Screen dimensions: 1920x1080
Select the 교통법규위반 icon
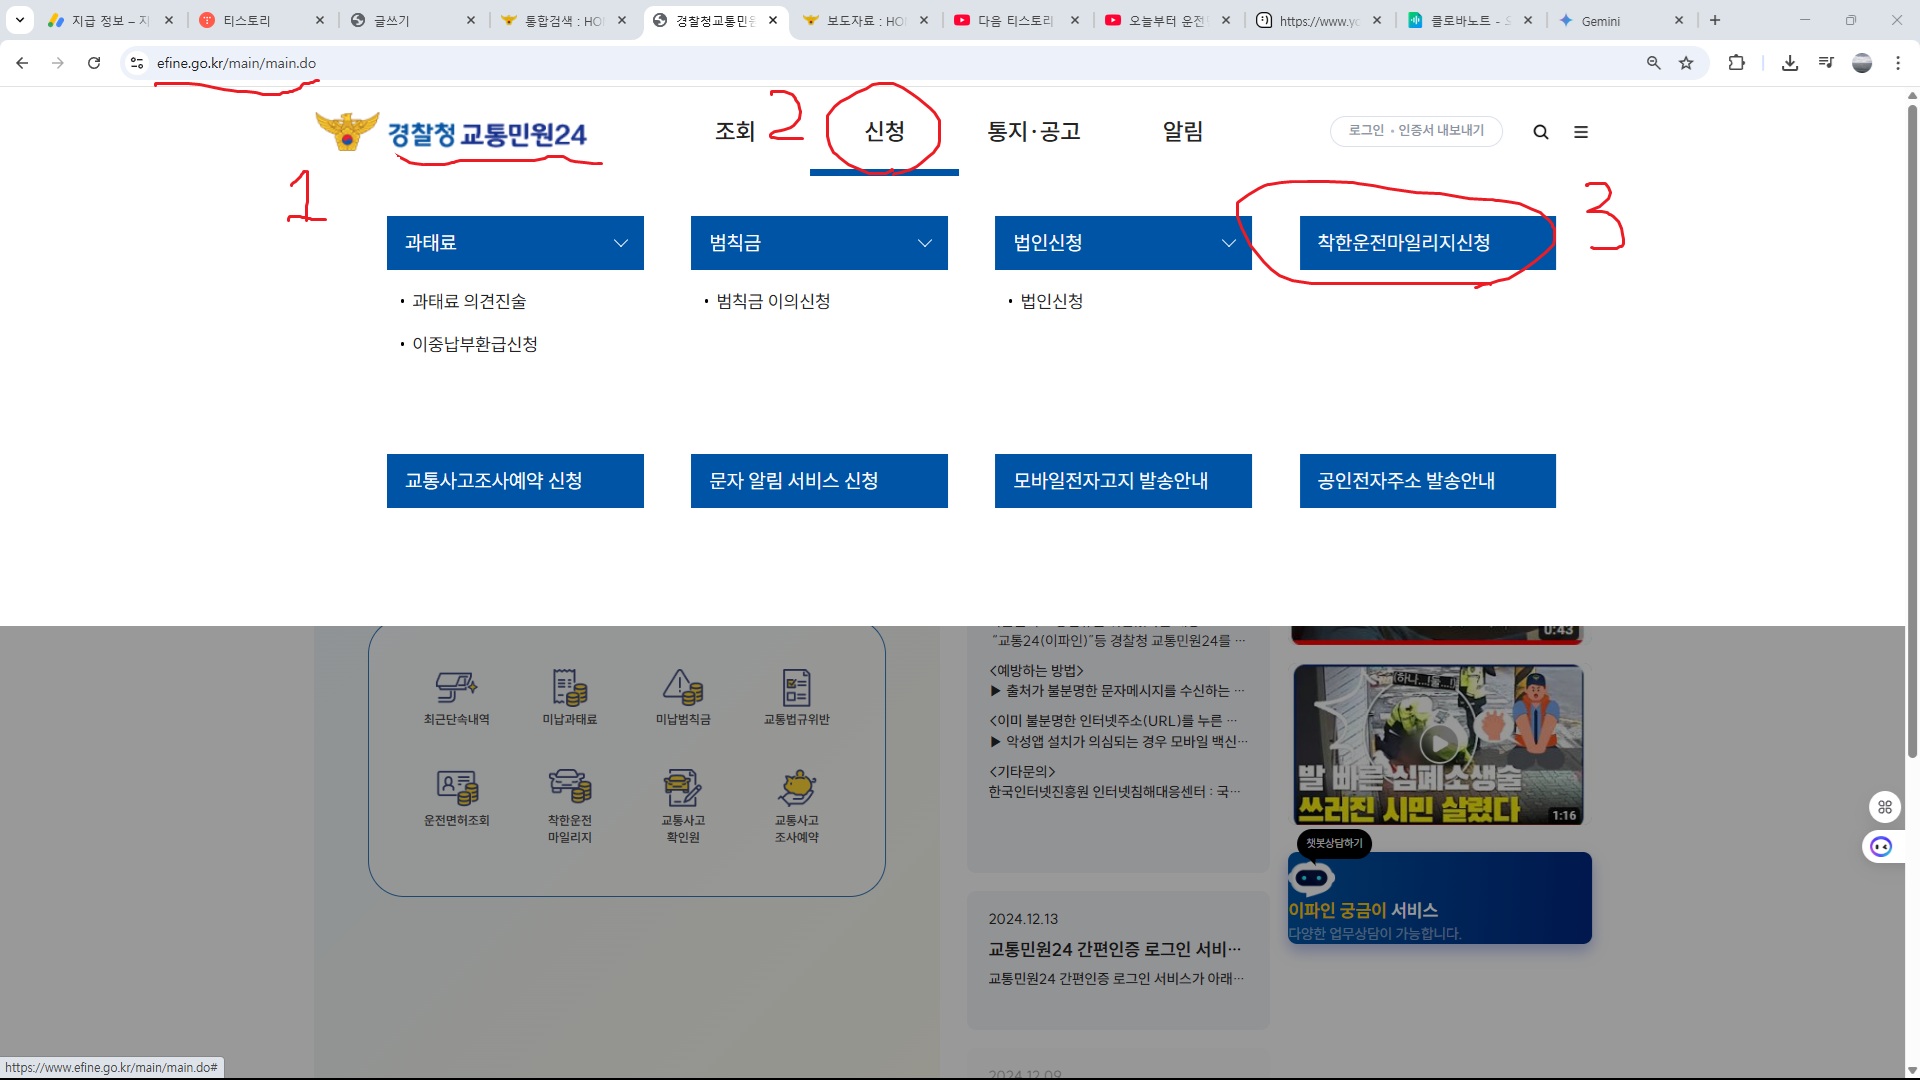point(796,695)
